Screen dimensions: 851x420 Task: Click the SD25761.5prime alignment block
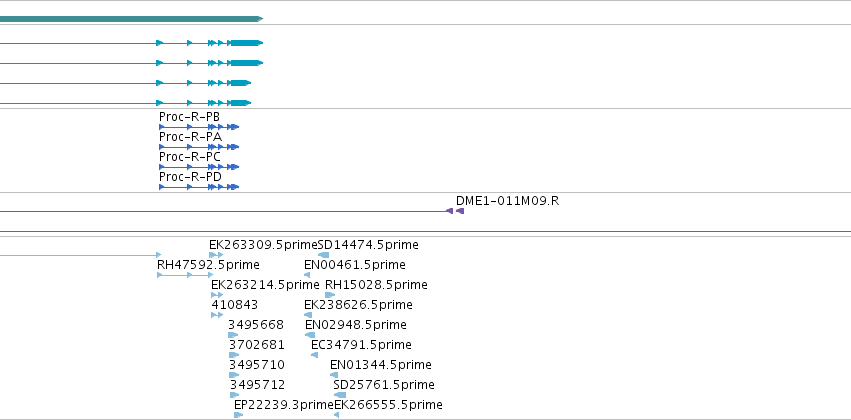coord(340,395)
